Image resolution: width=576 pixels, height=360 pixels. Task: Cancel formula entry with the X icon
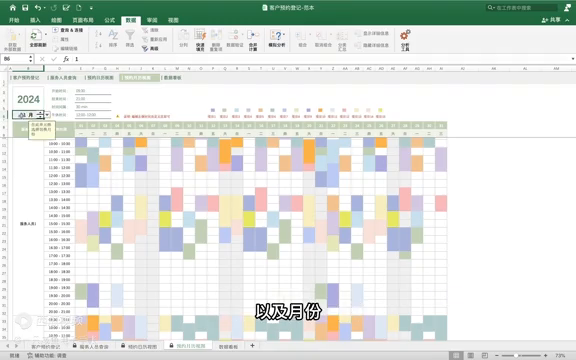[x=42, y=59]
